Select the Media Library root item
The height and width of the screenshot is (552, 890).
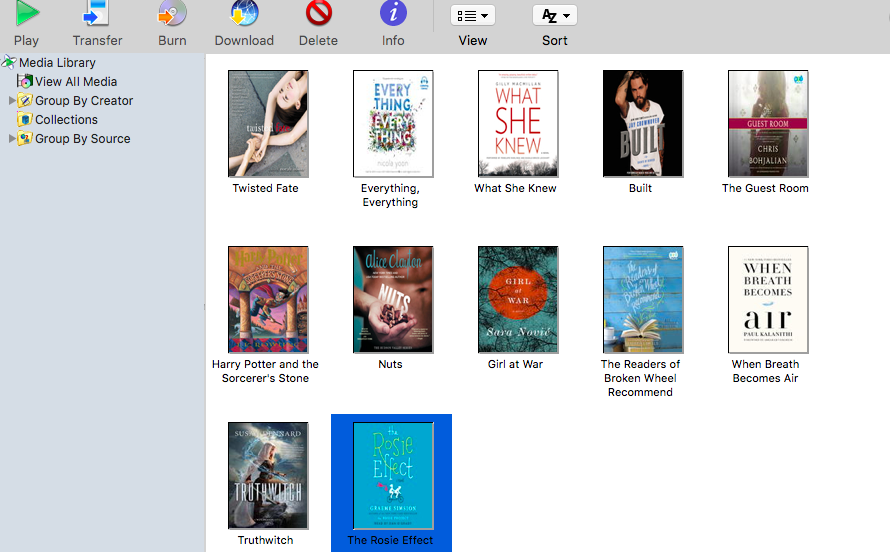pyautogui.click(x=57, y=62)
